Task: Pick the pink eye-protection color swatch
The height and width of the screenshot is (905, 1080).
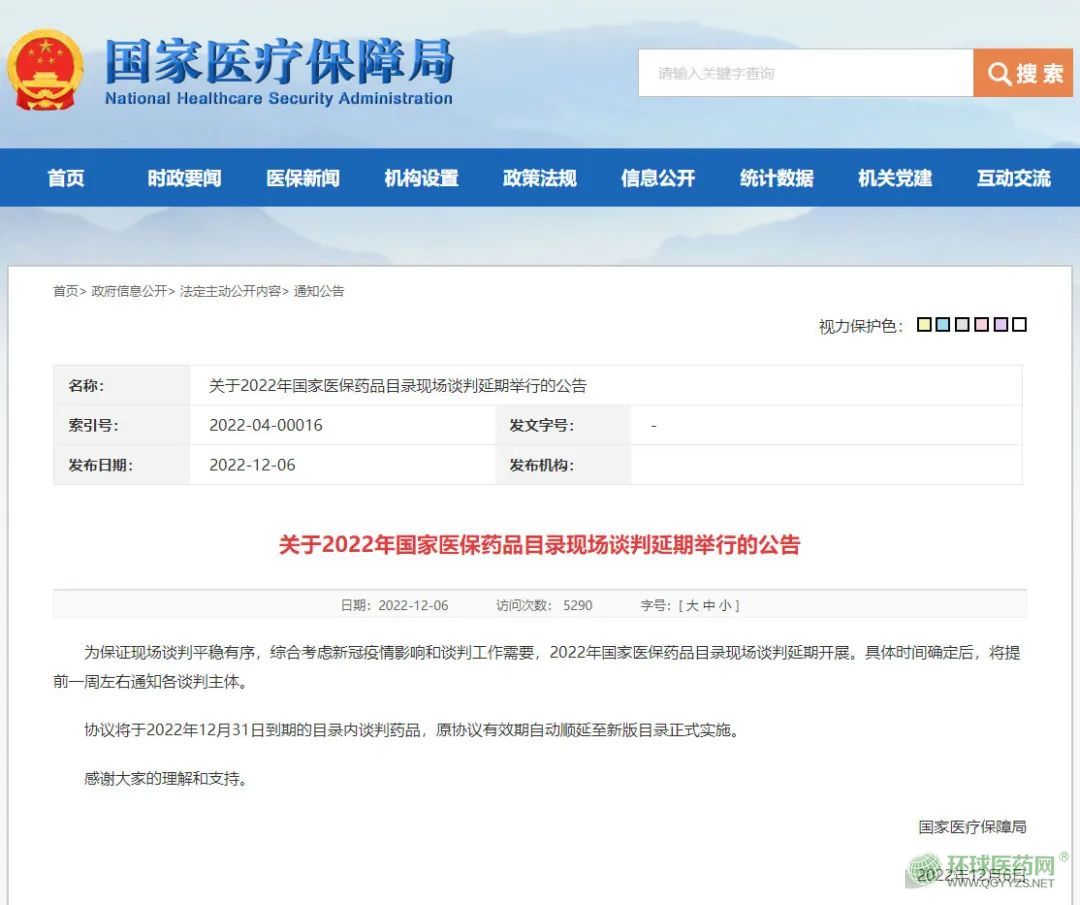Action: tap(981, 324)
